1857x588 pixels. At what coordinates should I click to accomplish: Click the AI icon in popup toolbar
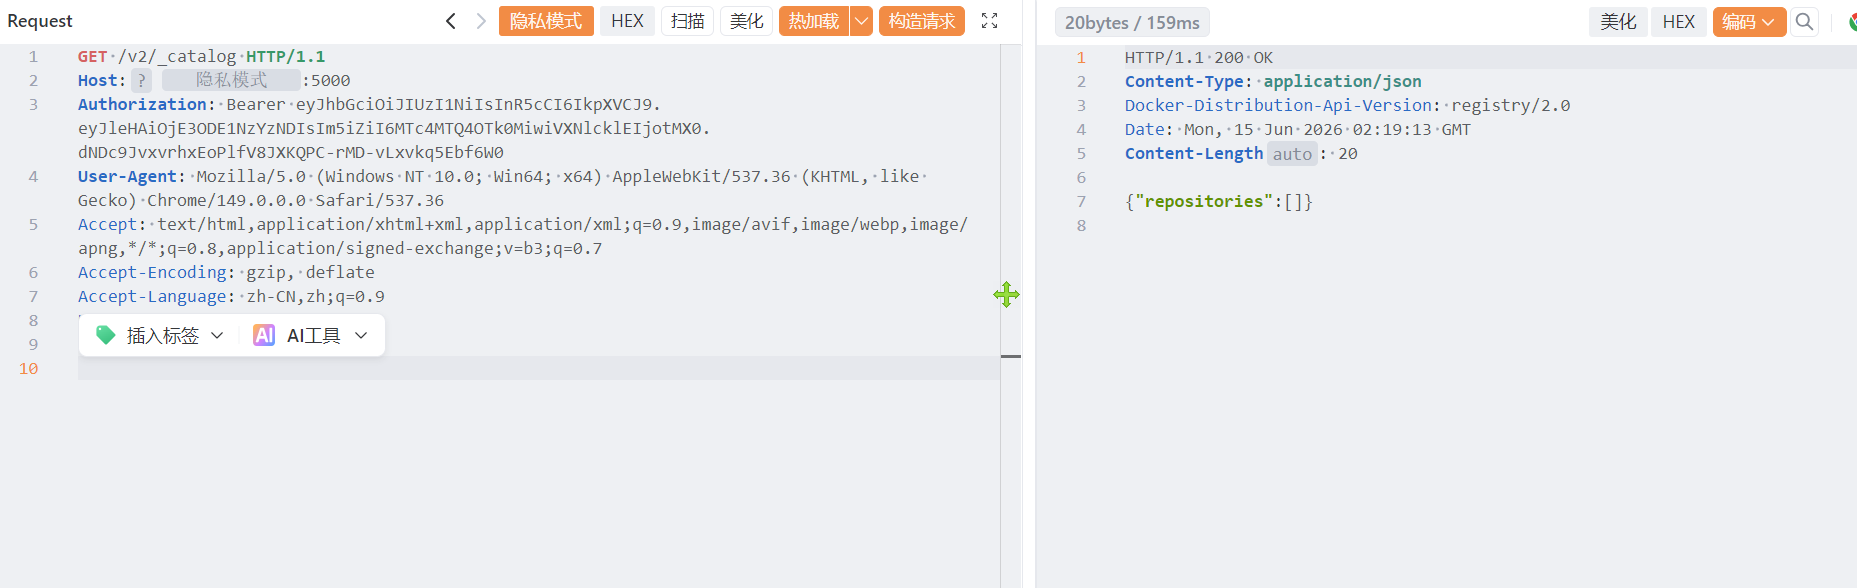[264, 335]
